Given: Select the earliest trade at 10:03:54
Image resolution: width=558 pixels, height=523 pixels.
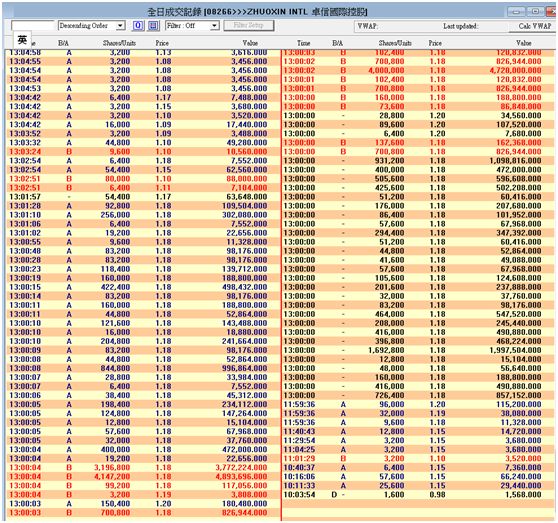Looking at the screenshot, I should [418, 495].
